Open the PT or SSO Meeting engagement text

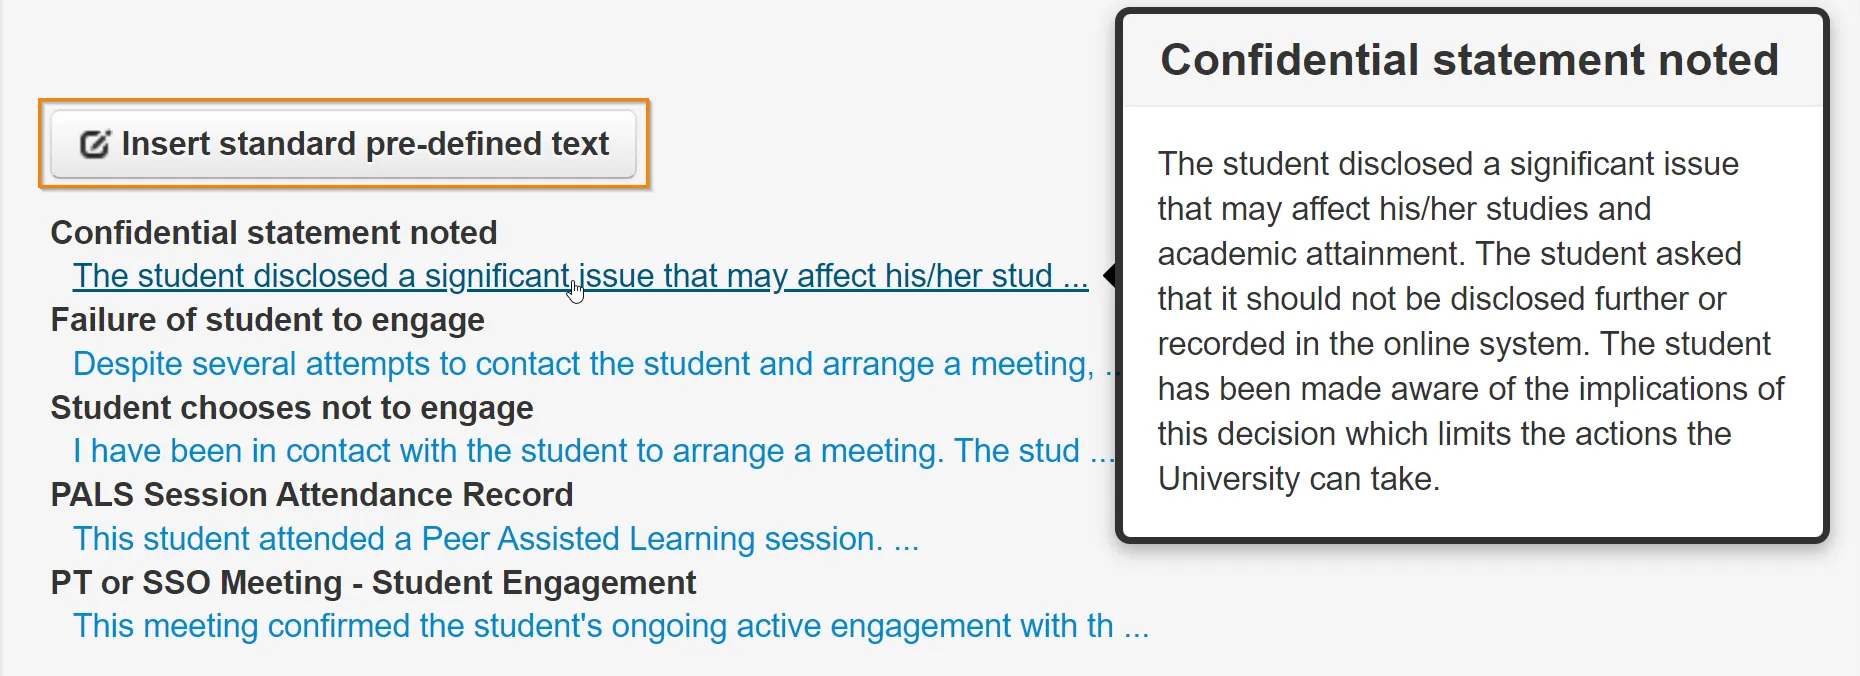(x=600, y=626)
